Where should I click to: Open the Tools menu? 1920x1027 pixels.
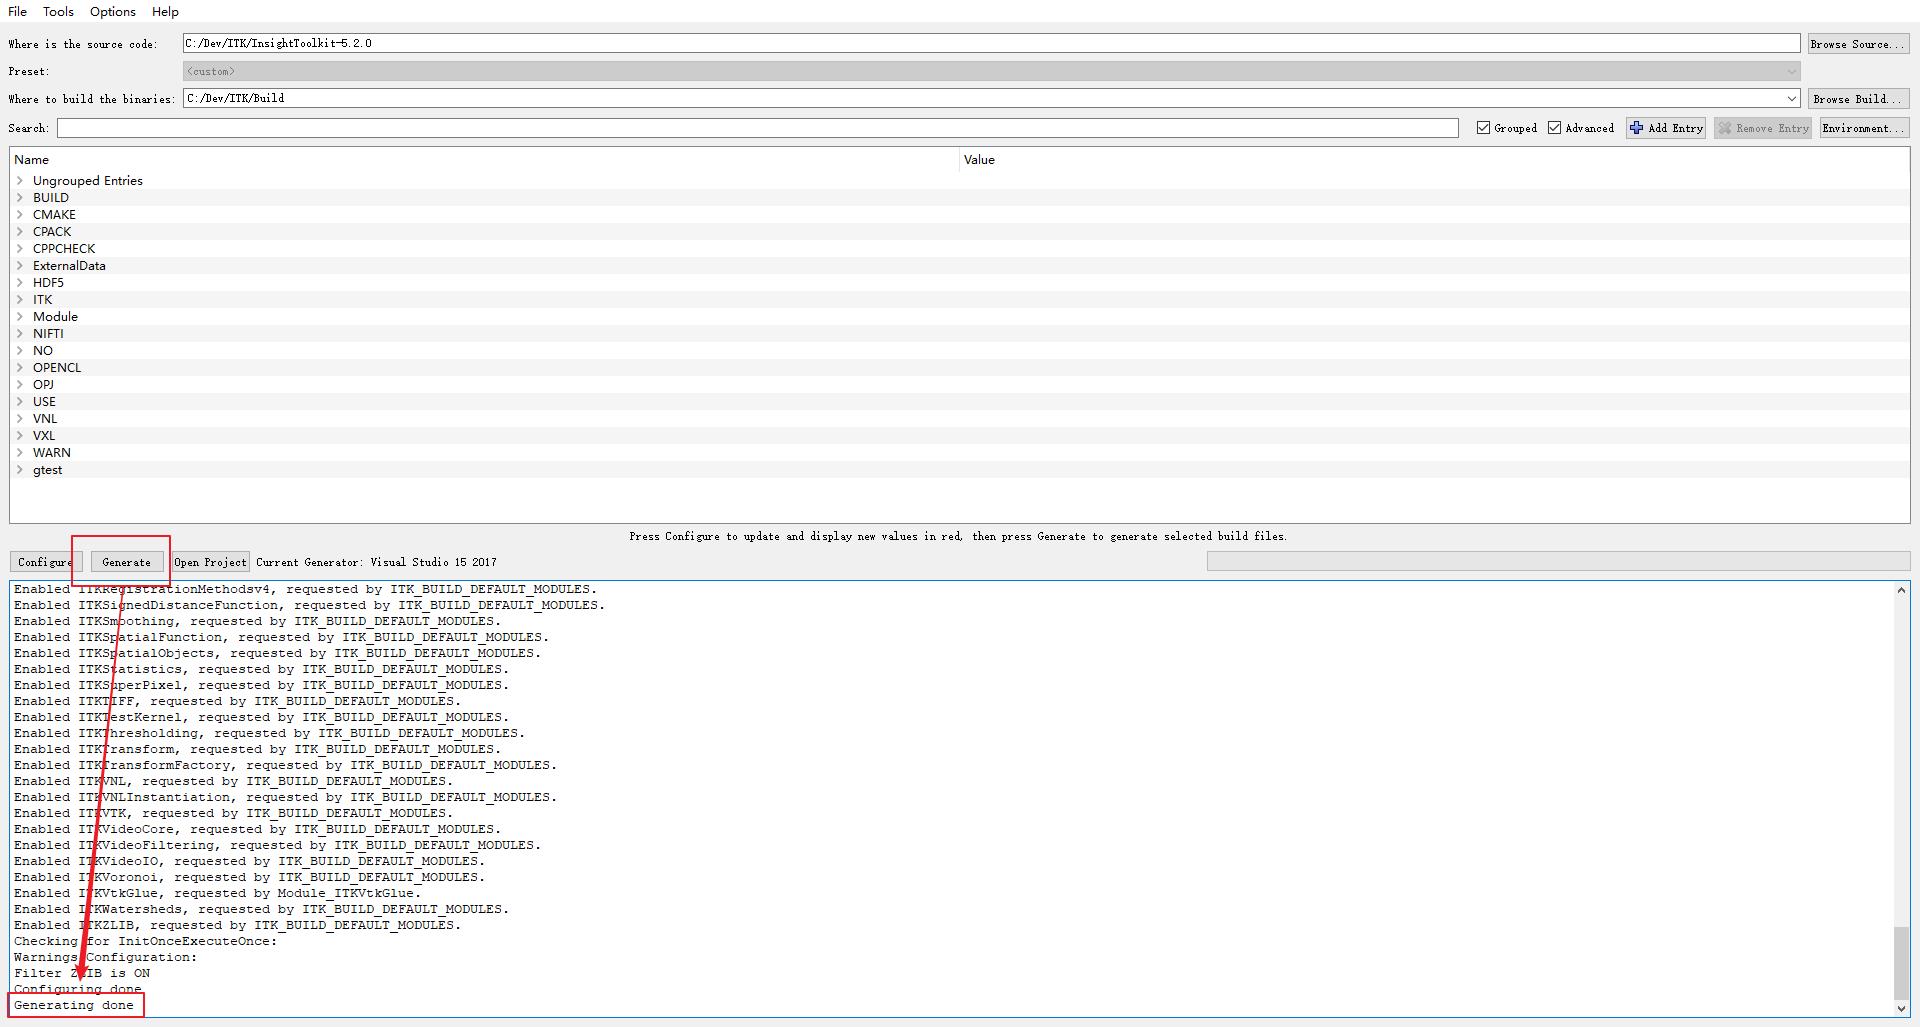coord(58,11)
